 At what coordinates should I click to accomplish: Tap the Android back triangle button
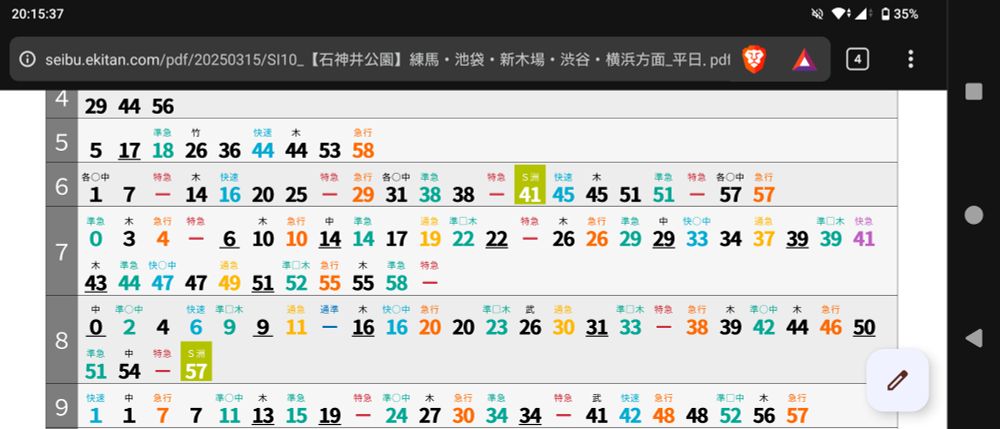(973, 338)
